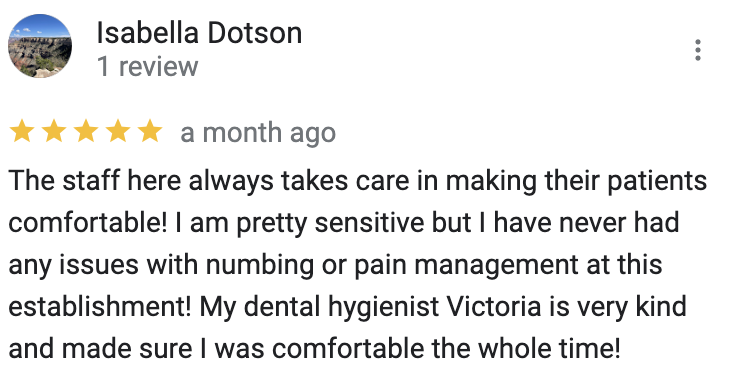The width and height of the screenshot is (740, 392).
Task: Open Isabella Dotson's profile name link
Action: coord(199,33)
